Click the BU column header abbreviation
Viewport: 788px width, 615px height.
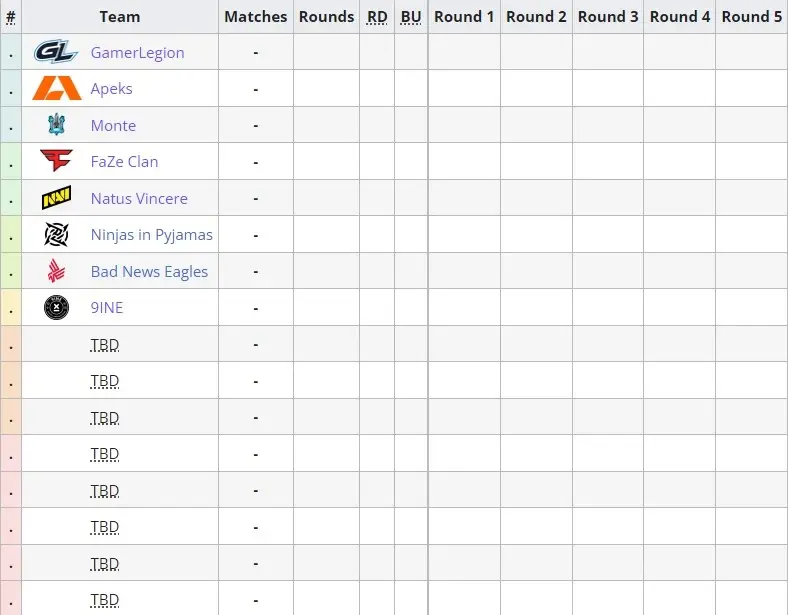pos(411,17)
